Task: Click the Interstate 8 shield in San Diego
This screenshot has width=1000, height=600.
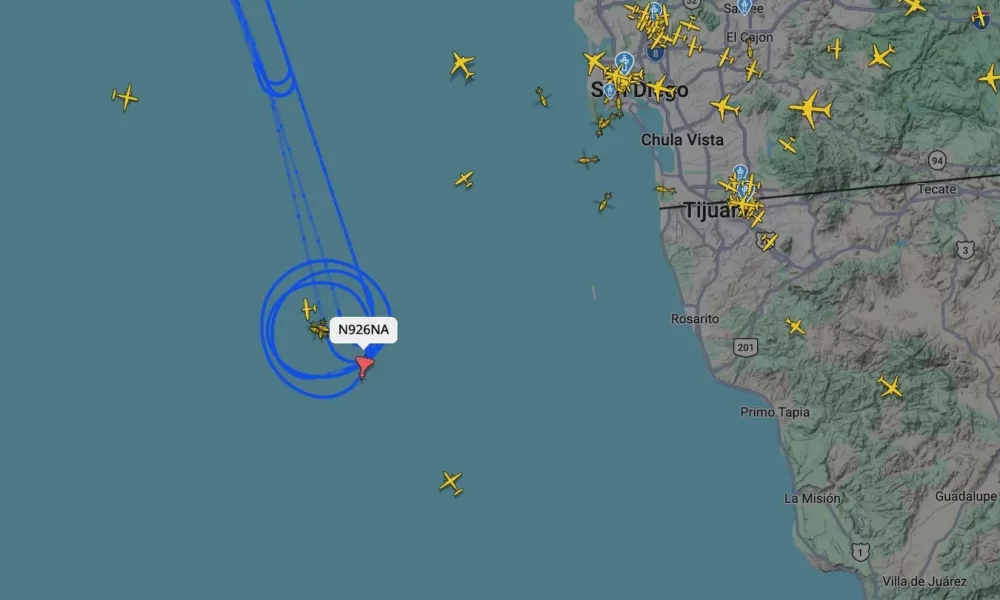Action: pos(655,54)
